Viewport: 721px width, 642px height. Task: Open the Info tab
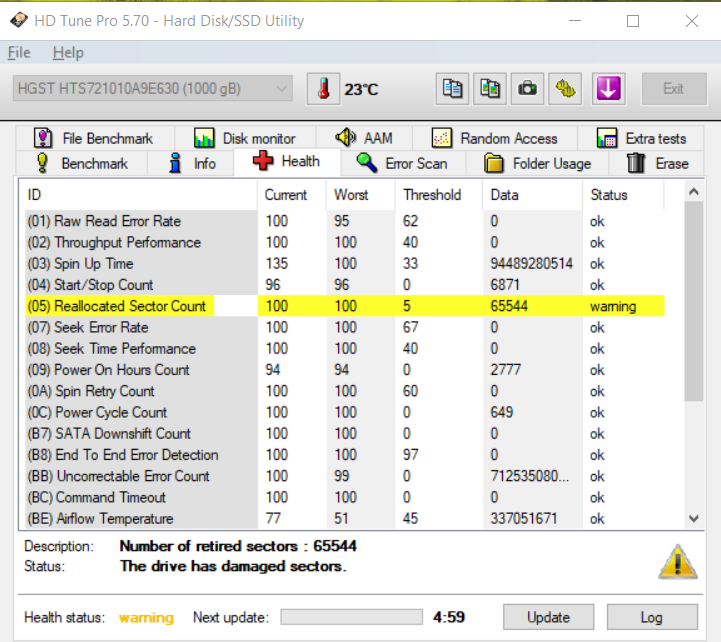click(x=191, y=163)
